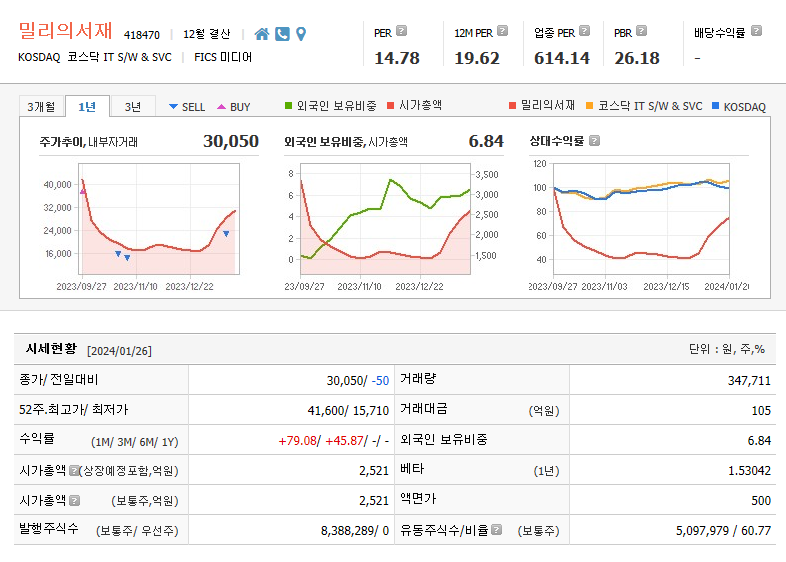Click FICS 미디어 classification text

coord(223,57)
